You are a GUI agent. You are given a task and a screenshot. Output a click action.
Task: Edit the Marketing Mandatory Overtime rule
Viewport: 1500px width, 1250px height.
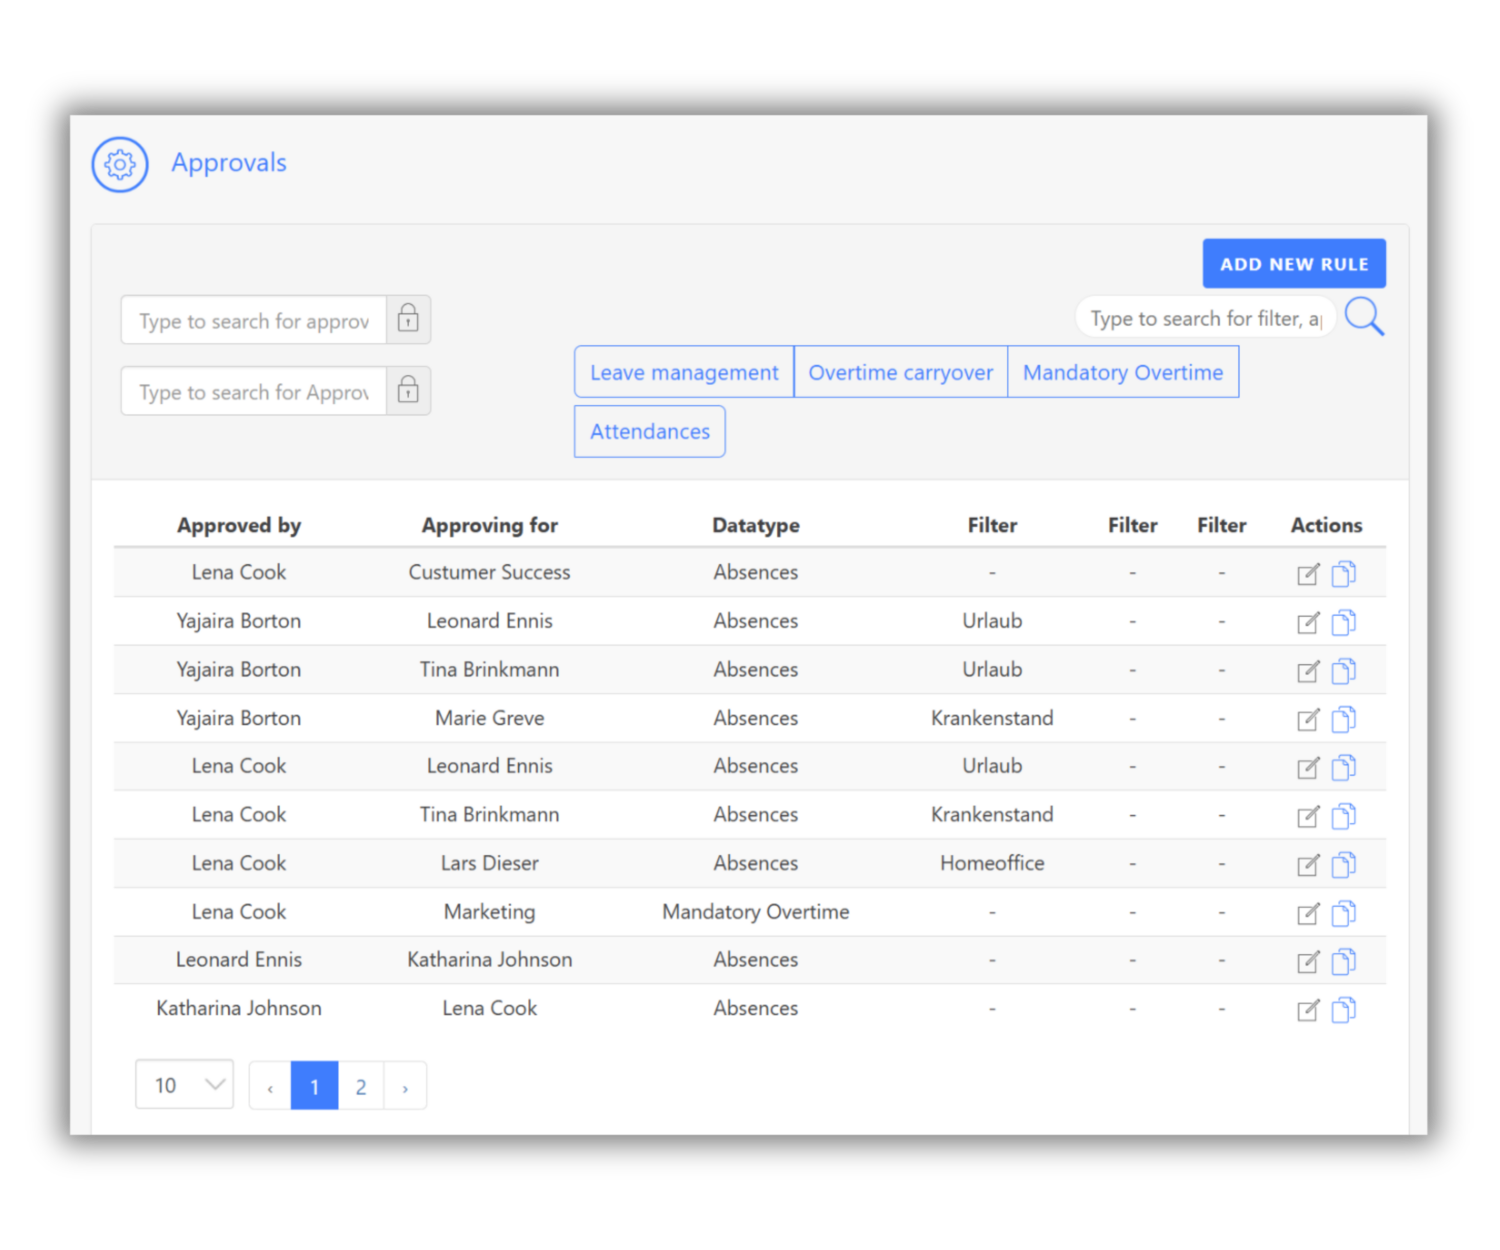click(1308, 912)
